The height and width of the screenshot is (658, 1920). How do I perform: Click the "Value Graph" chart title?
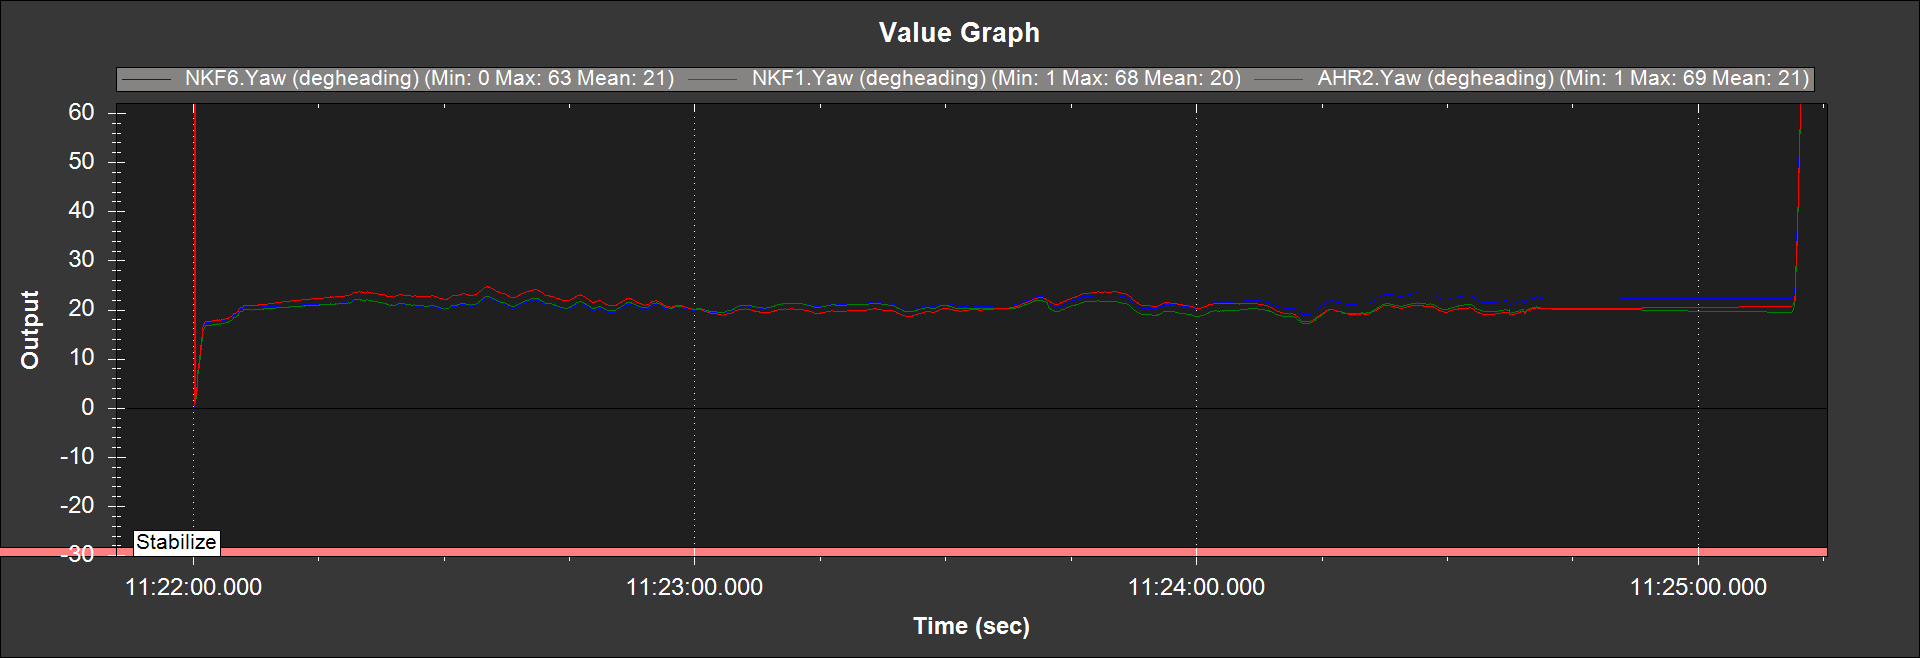[x=959, y=33]
